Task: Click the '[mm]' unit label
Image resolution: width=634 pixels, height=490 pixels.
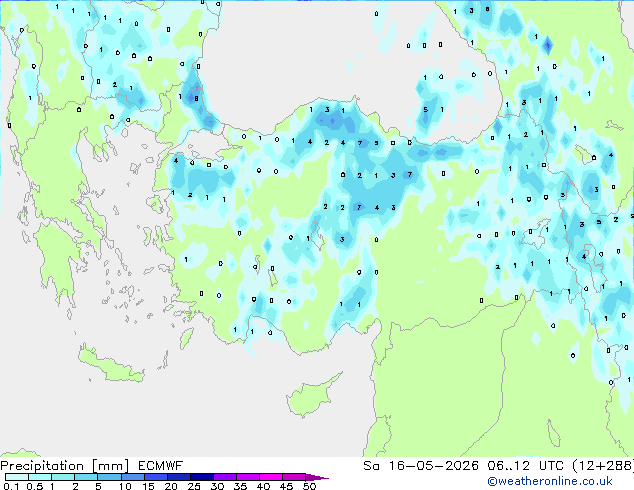Action: 110,466
